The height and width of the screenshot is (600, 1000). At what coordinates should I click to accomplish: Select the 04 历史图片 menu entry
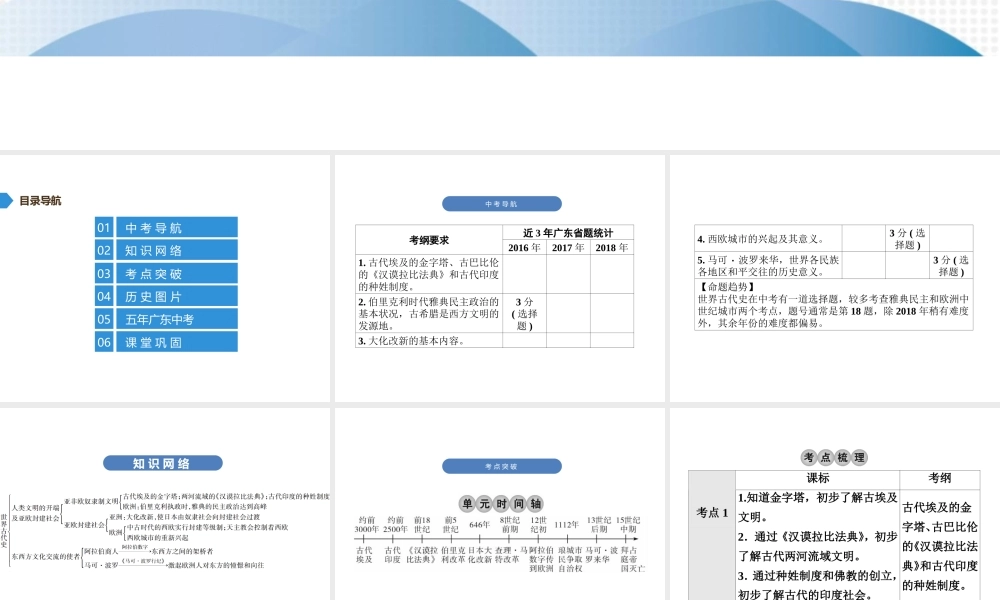166,296
